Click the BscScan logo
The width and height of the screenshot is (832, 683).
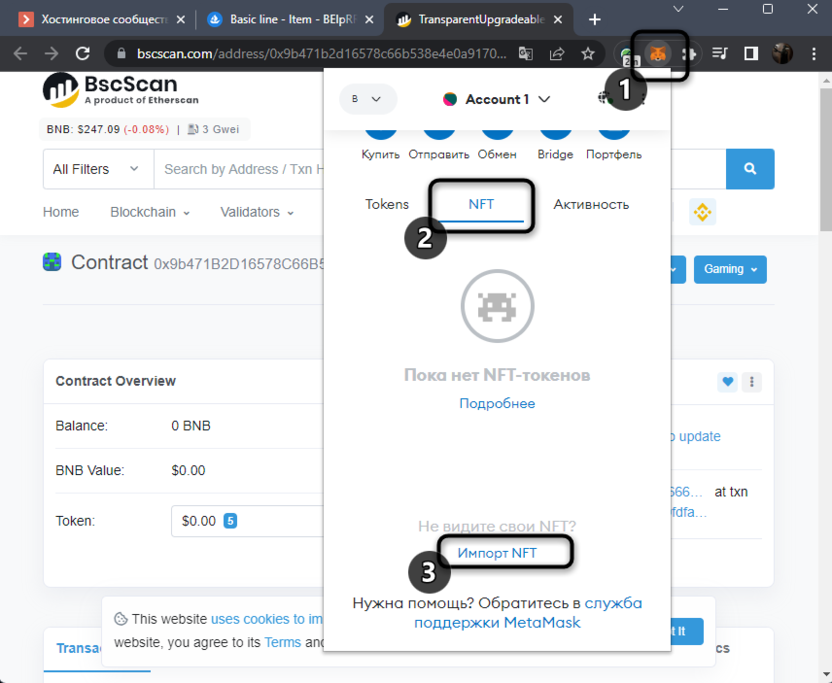(x=120, y=90)
